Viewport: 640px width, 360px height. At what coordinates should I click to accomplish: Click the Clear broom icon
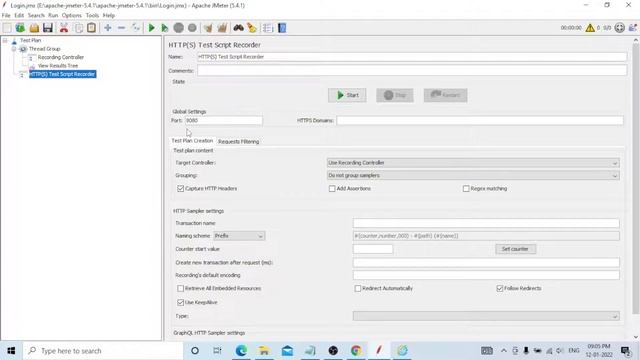click(x=208, y=28)
